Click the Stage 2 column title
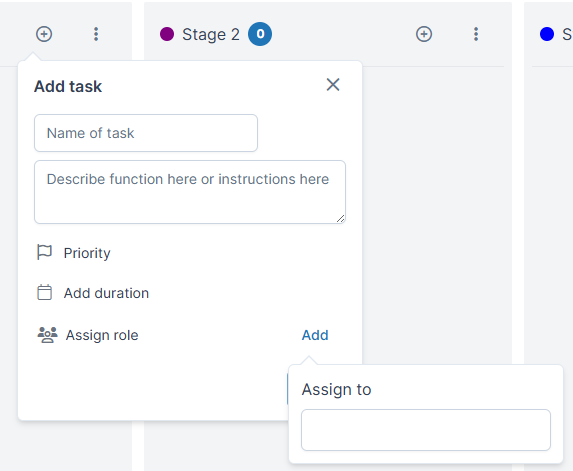 [211, 34]
